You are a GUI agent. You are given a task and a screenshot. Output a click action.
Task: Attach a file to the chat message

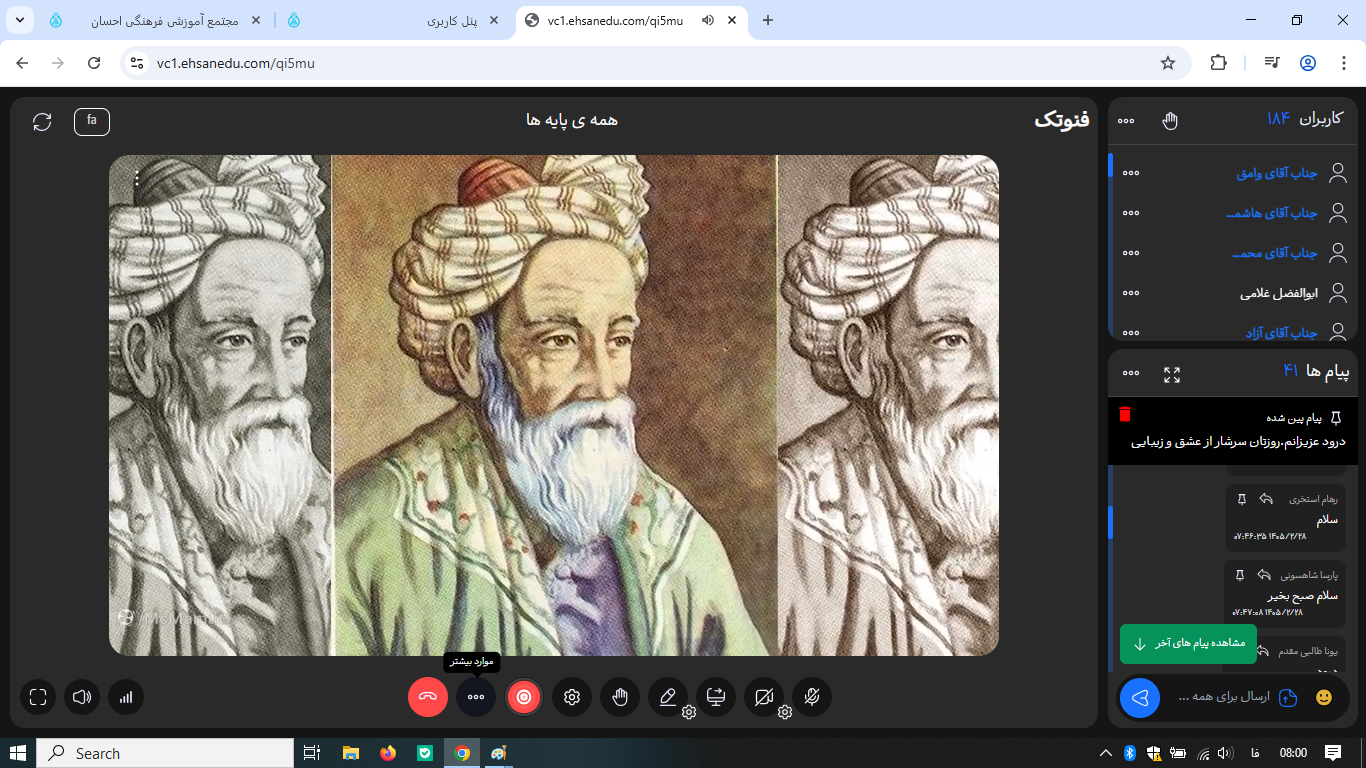[x=1288, y=698]
